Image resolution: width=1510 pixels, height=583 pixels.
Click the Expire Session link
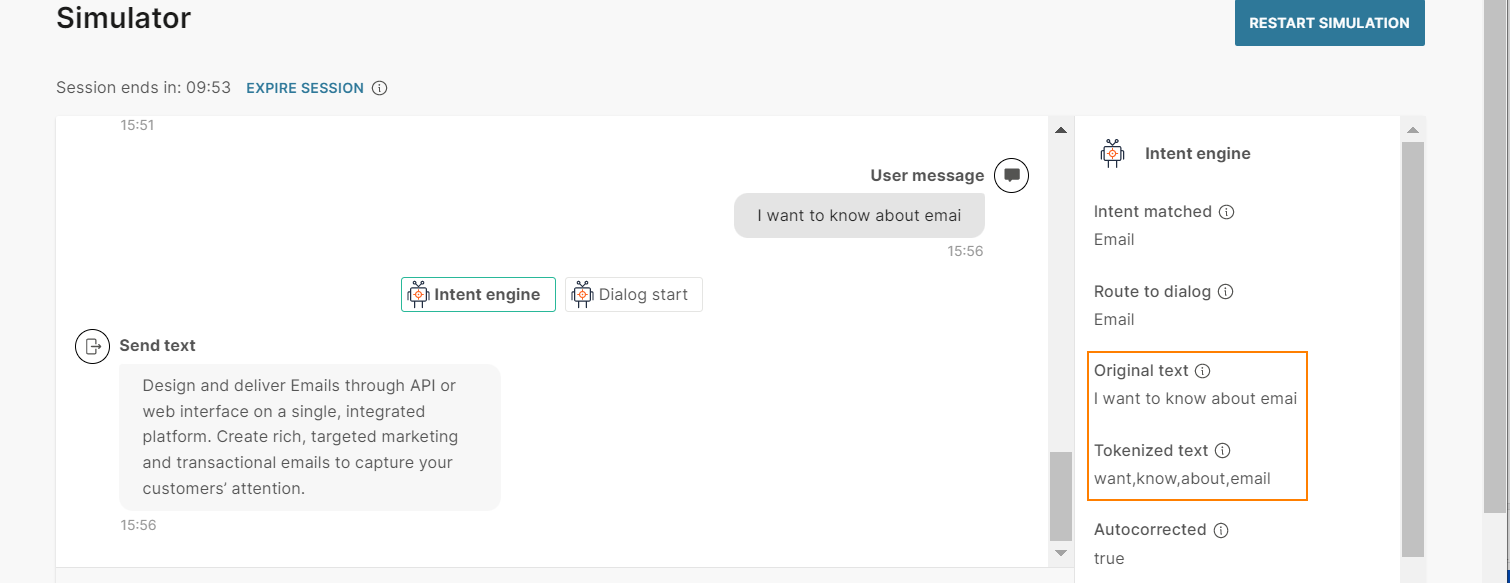[305, 88]
